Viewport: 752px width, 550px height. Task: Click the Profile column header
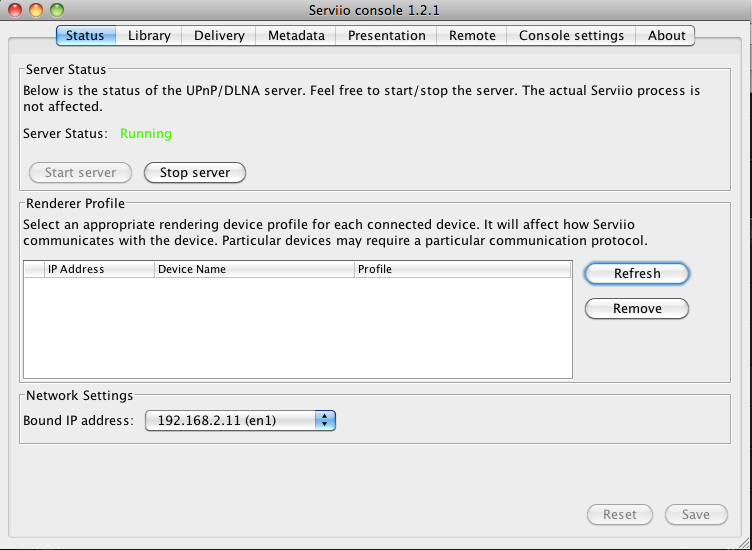pos(462,269)
